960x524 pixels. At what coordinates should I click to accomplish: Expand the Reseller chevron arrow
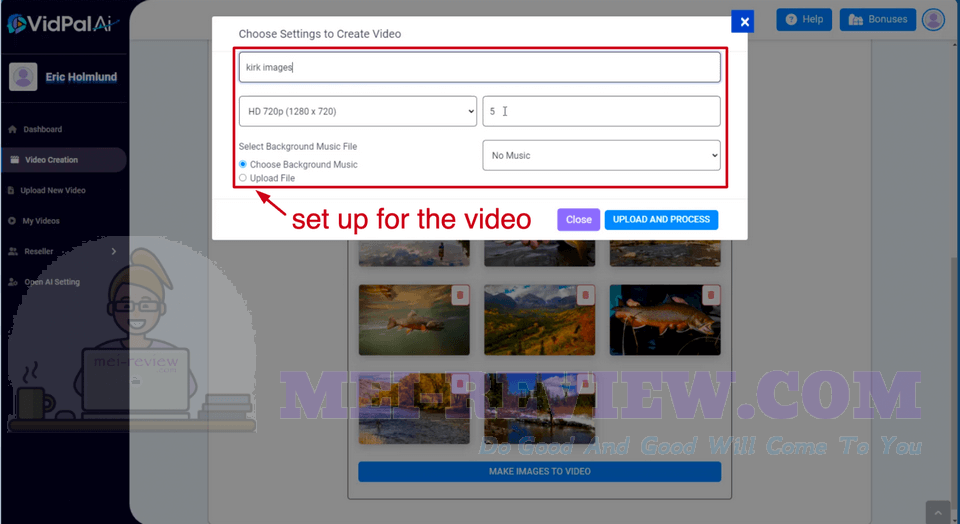pos(114,252)
